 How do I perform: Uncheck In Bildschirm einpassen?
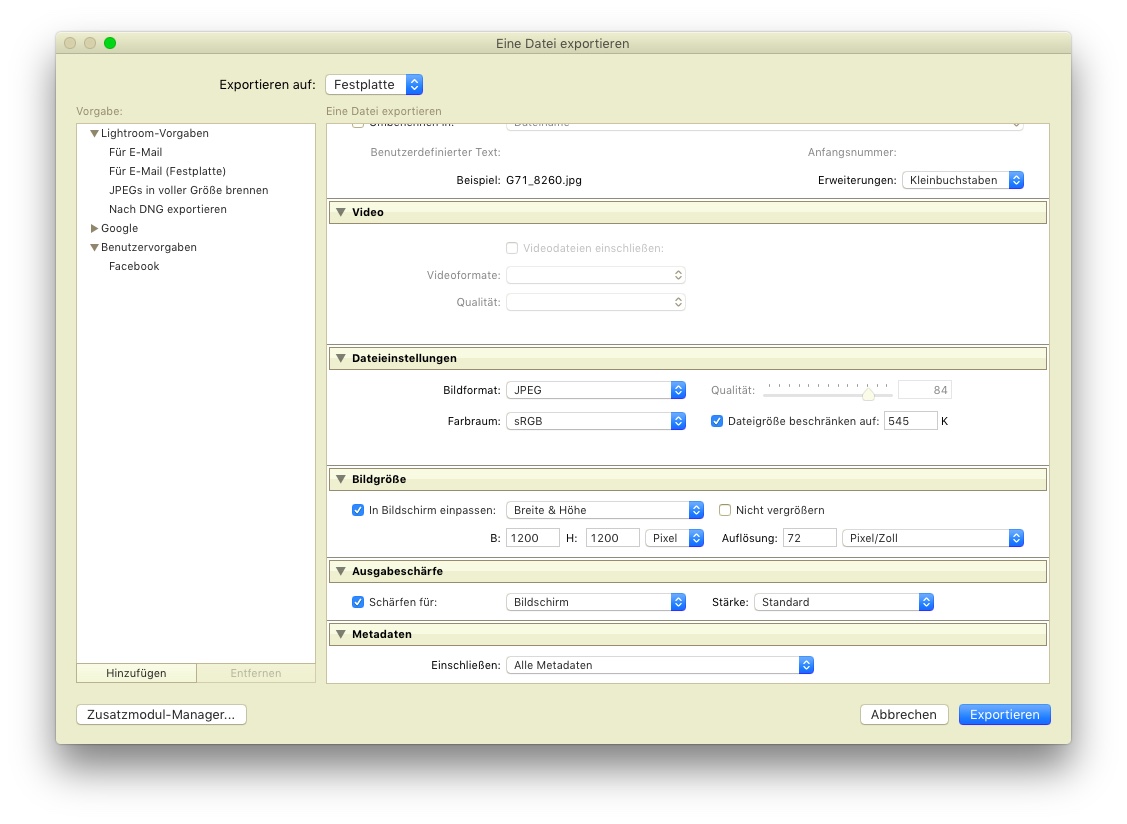(358, 511)
